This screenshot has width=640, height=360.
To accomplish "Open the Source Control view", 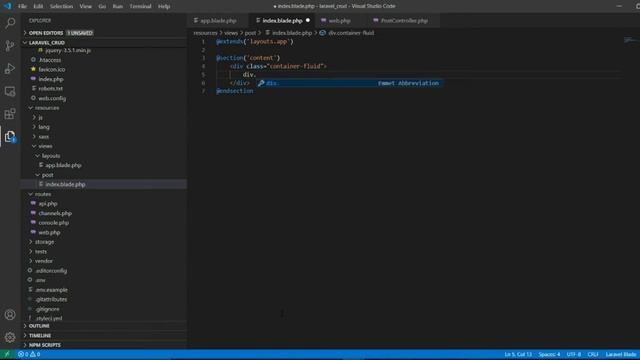I will pos(10,45).
